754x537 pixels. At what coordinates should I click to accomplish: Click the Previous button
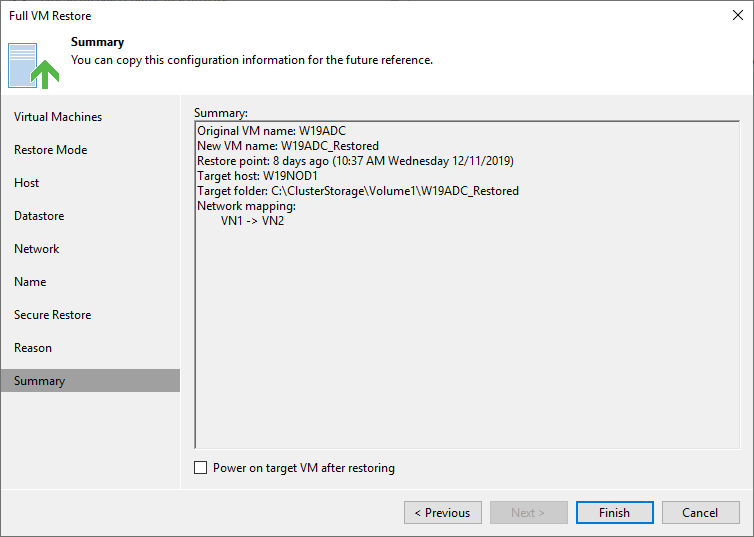[x=443, y=512]
